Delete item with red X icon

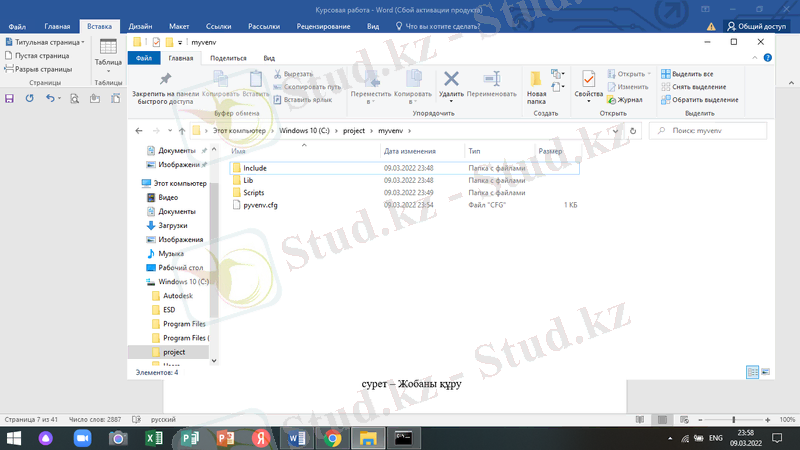click(451, 86)
